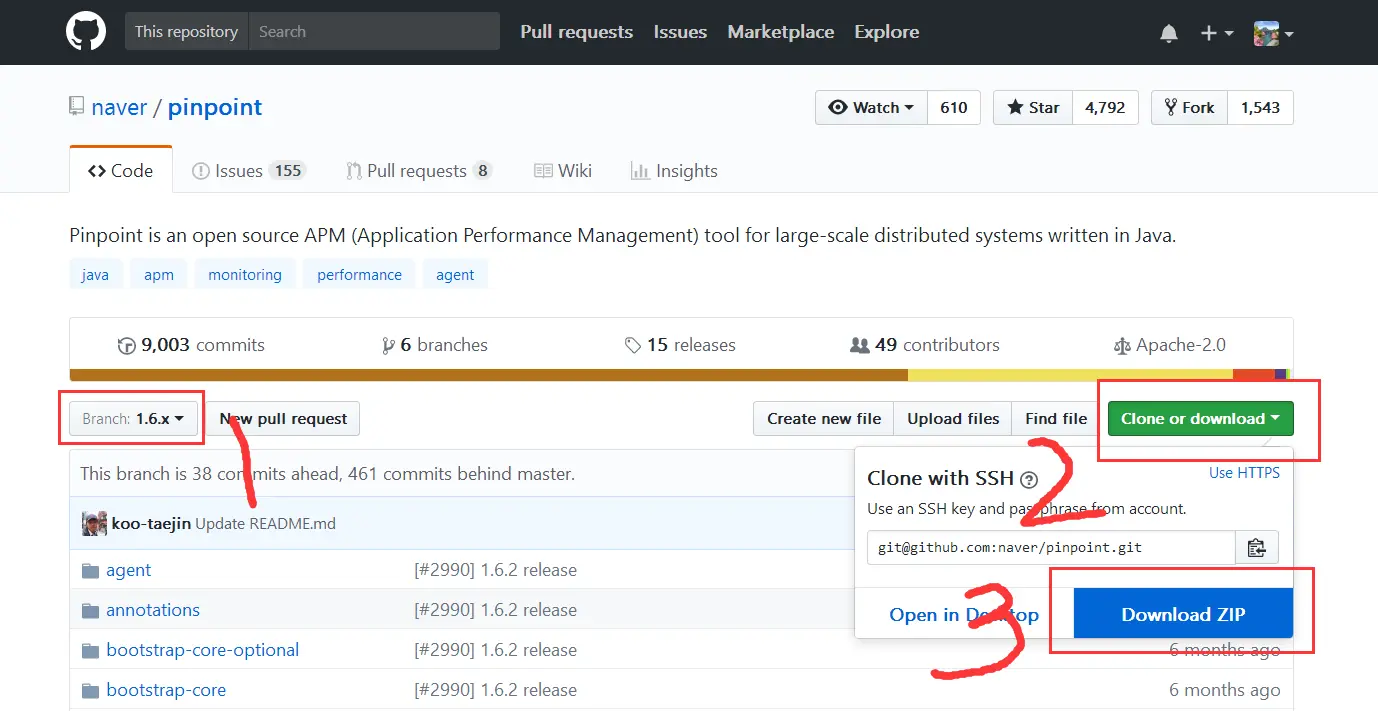Open agent row 1.6.2 release commit
The width and height of the screenshot is (1378, 711).
[496, 570]
